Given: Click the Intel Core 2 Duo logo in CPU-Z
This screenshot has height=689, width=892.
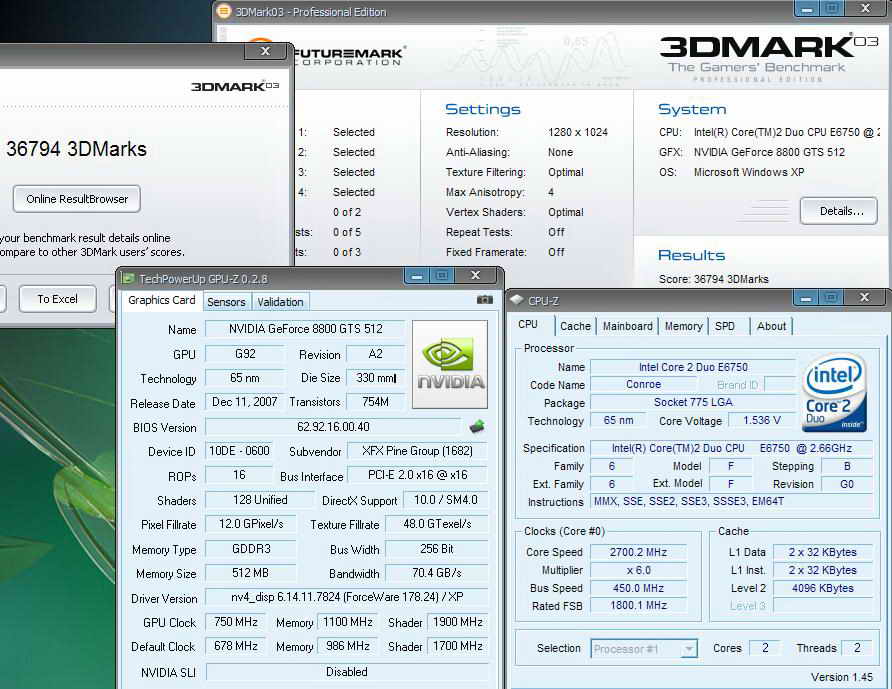Looking at the screenshot, I should [835, 393].
